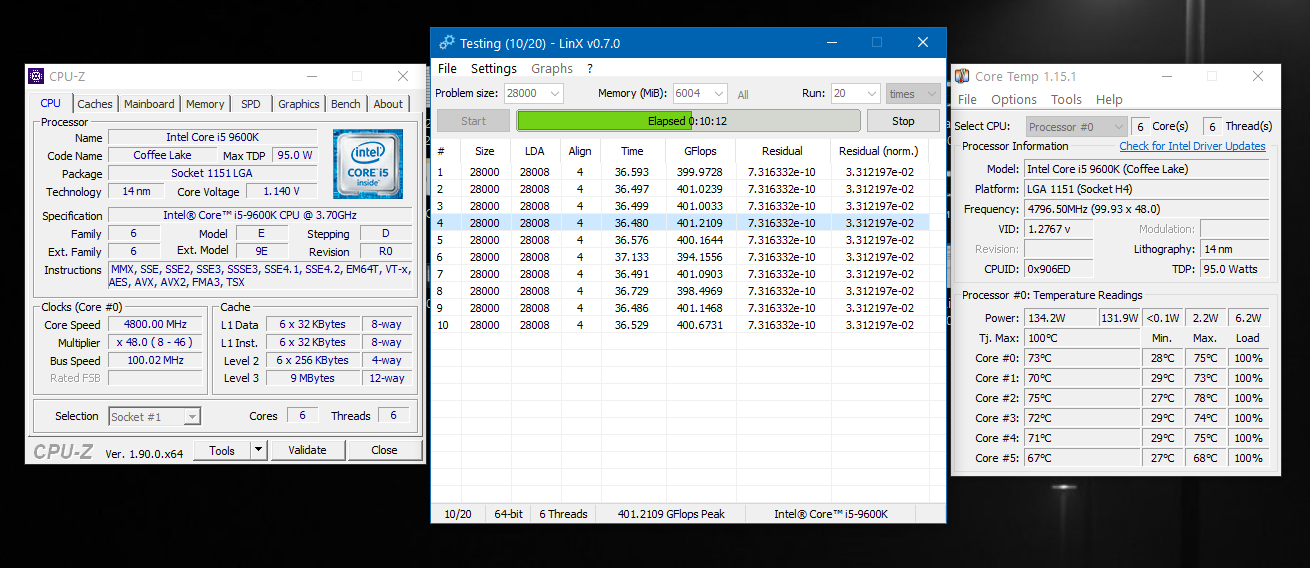Click the CPU-Z title bar icon
The image size is (1310, 568).
coord(36,76)
